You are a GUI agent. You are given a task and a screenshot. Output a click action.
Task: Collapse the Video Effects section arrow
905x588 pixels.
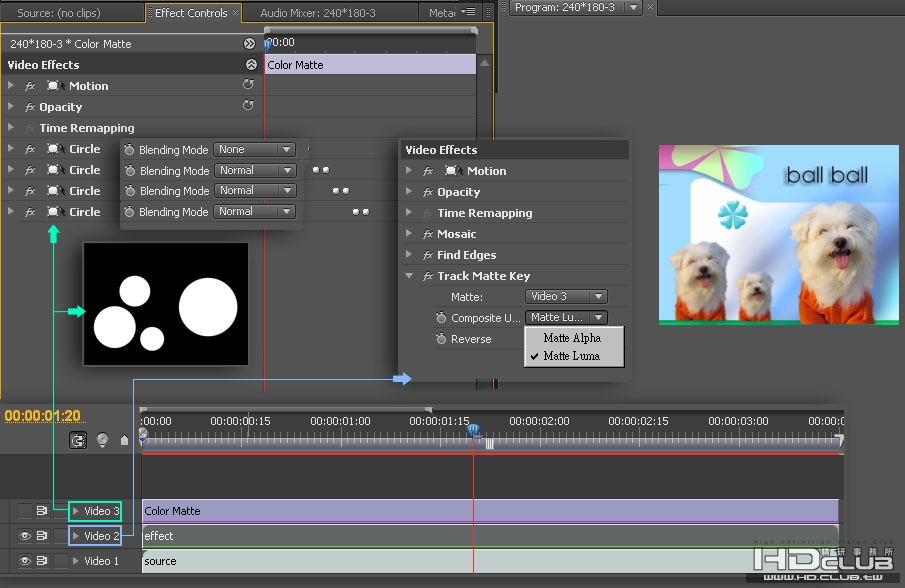tap(251, 65)
